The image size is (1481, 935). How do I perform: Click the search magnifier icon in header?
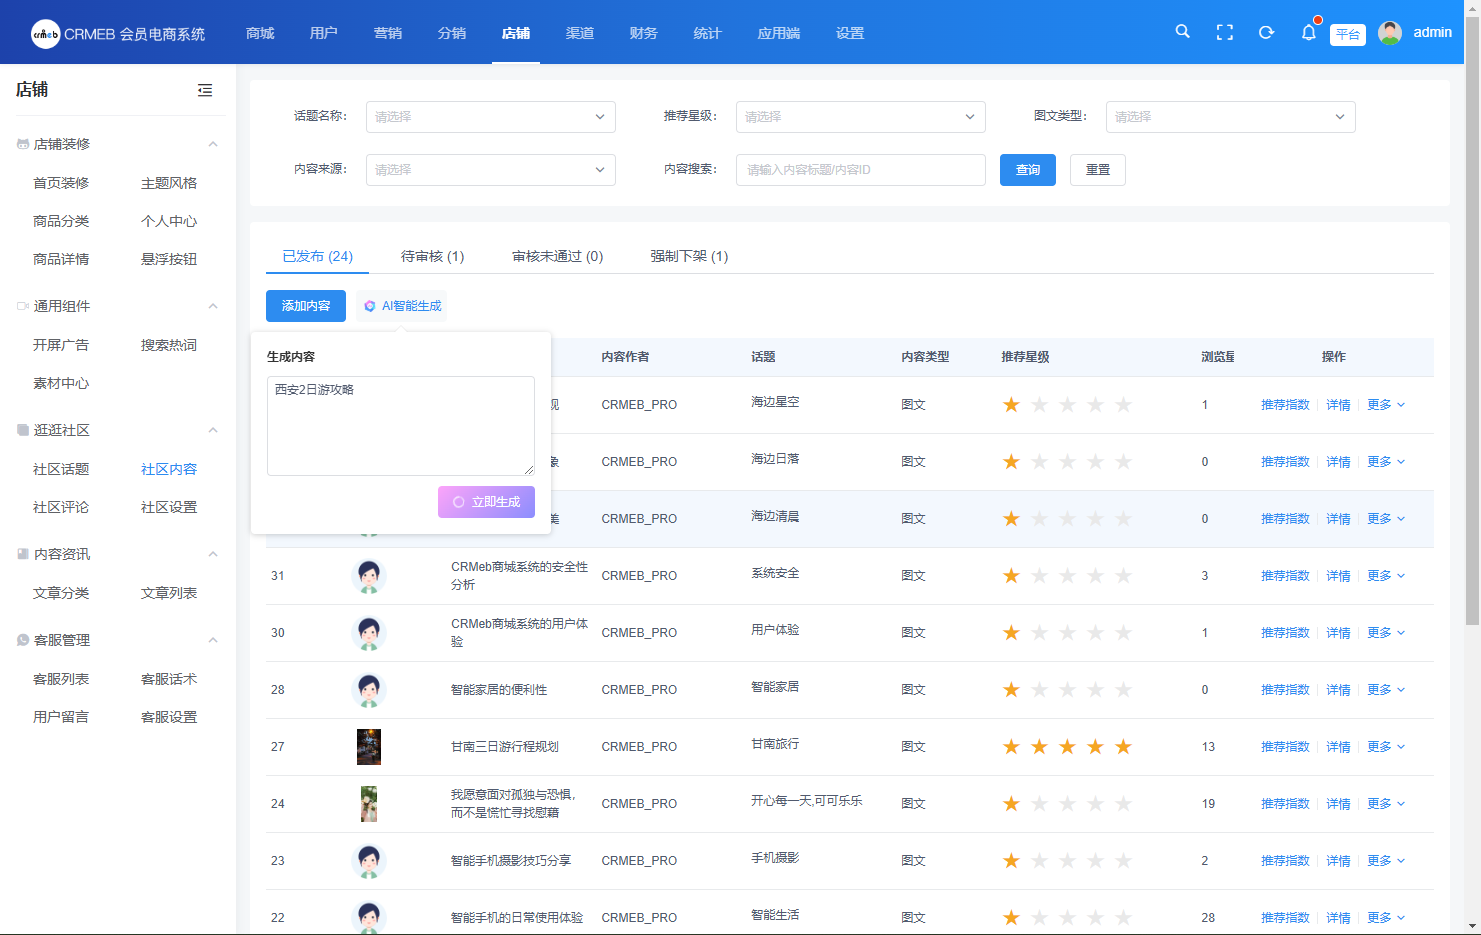(x=1182, y=32)
